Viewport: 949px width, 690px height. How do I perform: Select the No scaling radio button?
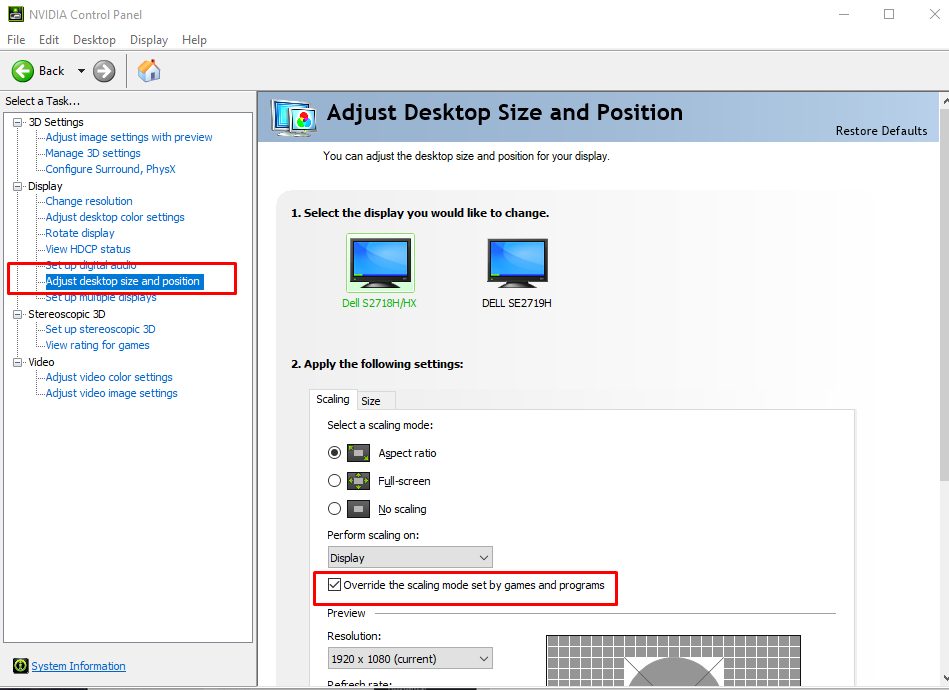335,509
